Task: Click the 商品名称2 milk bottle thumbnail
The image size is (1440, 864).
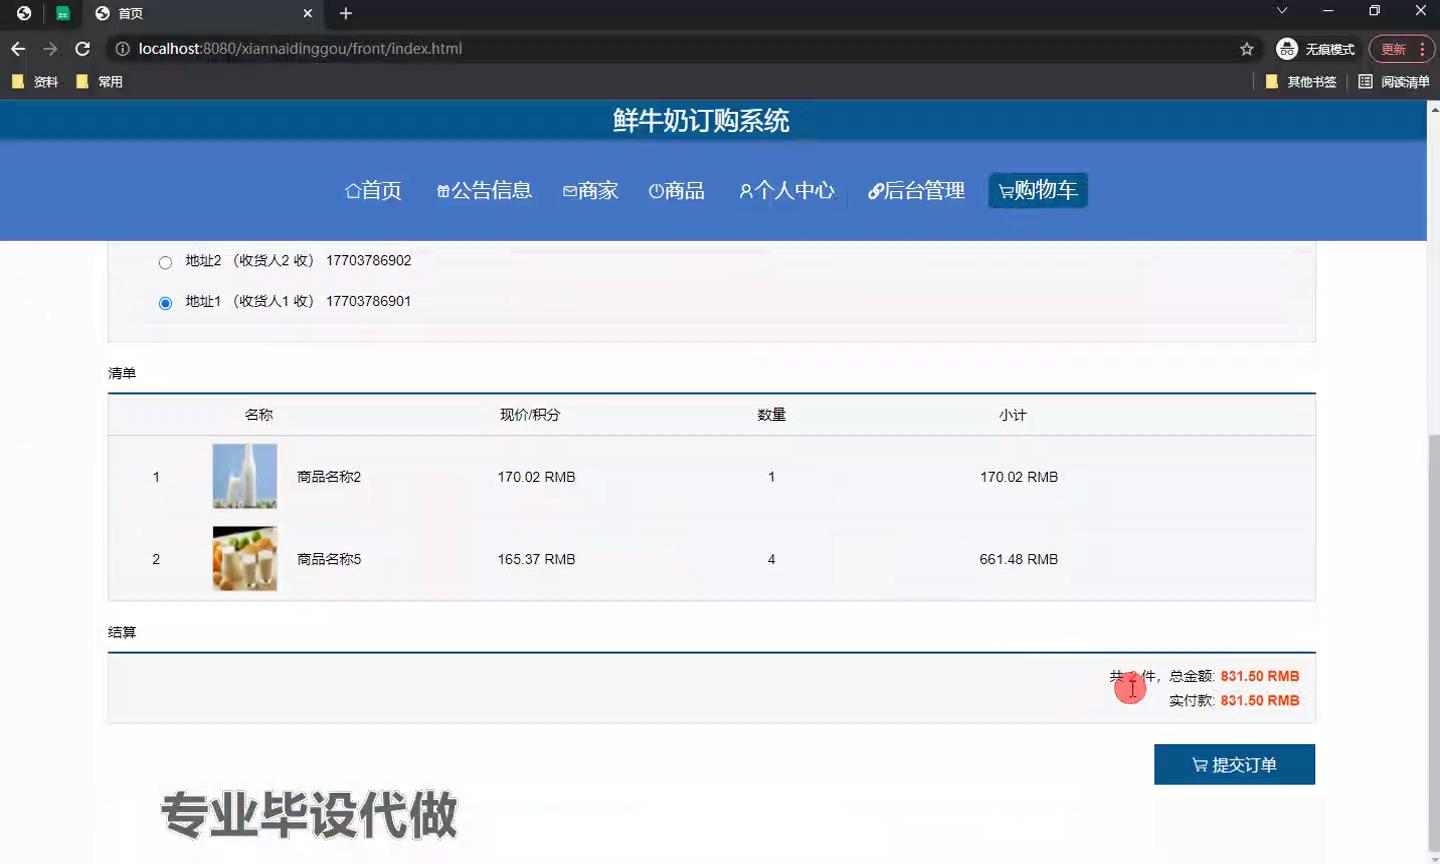Action: click(244, 477)
